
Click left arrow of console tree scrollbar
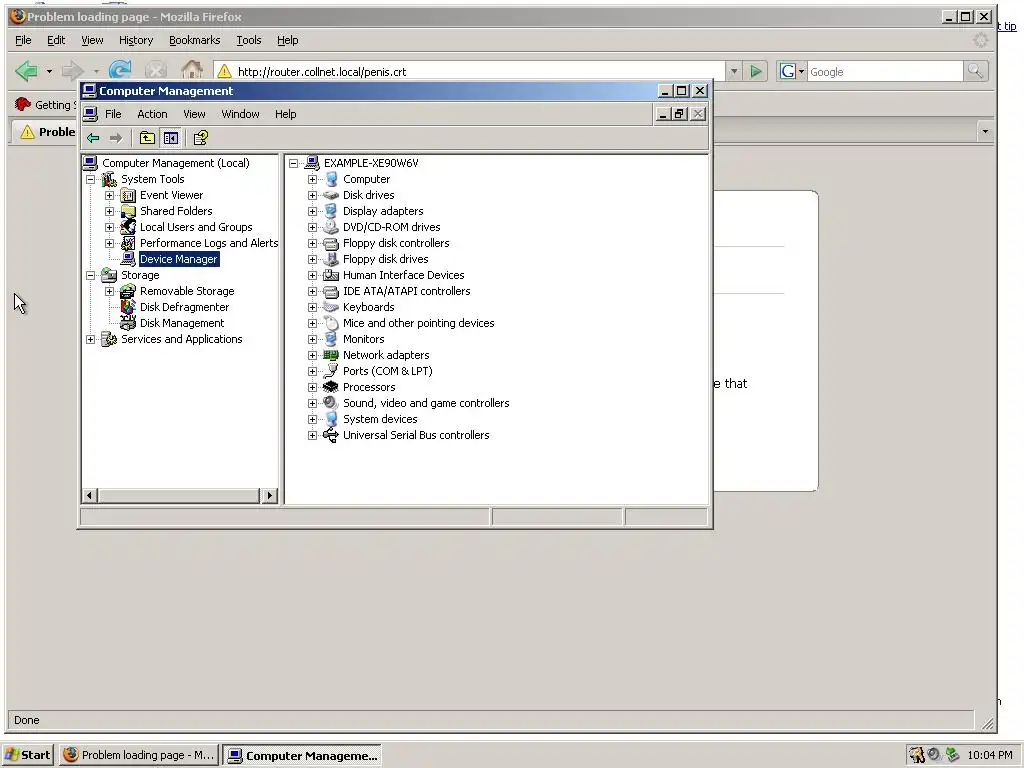click(90, 496)
